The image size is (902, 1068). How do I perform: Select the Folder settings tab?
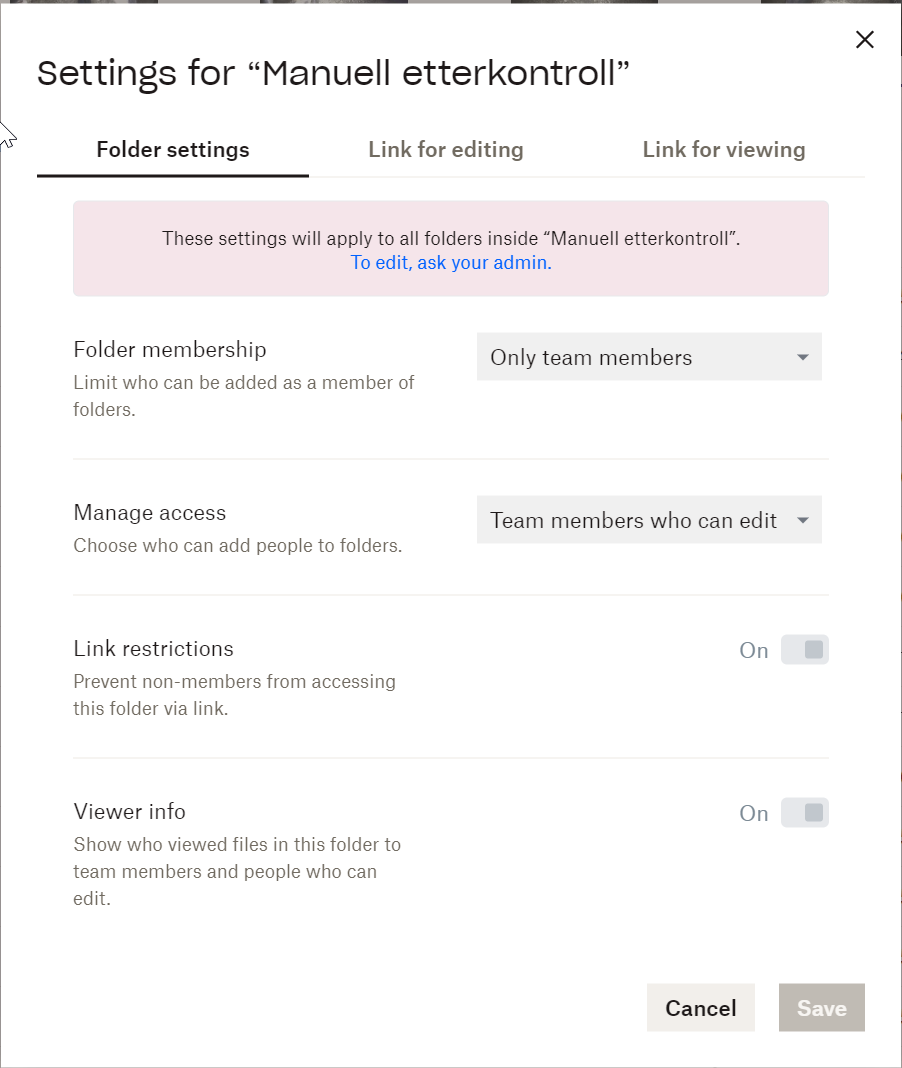173,150
